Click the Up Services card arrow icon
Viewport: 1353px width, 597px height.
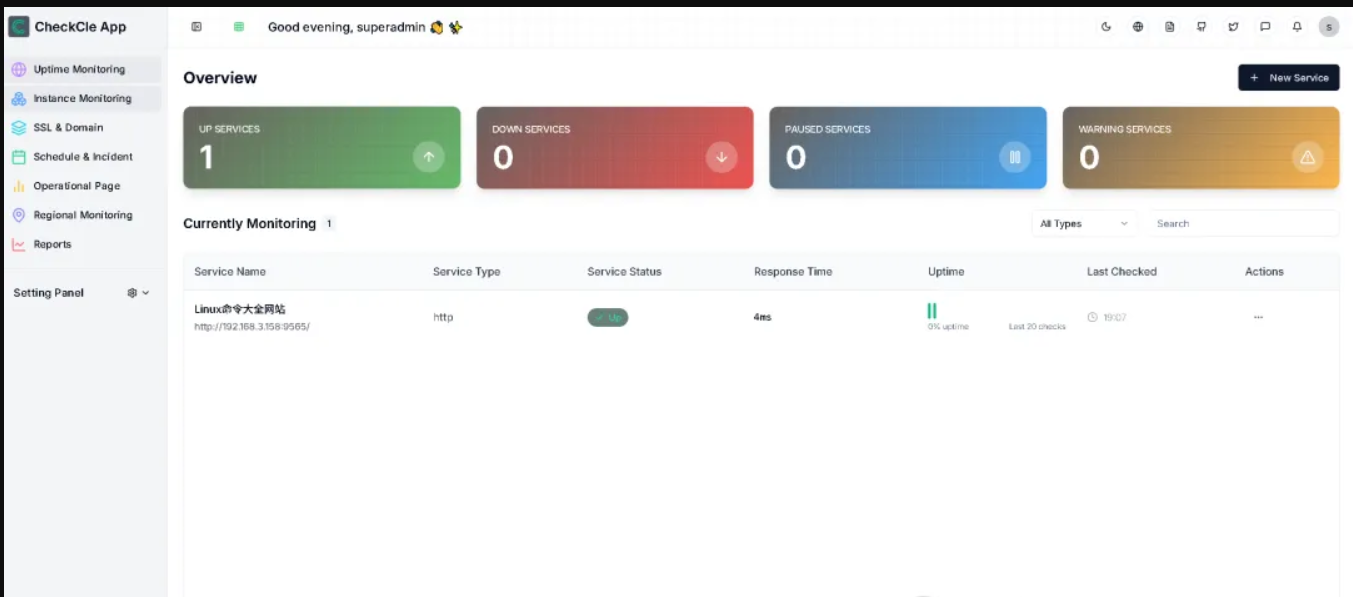tap(429, 157)
